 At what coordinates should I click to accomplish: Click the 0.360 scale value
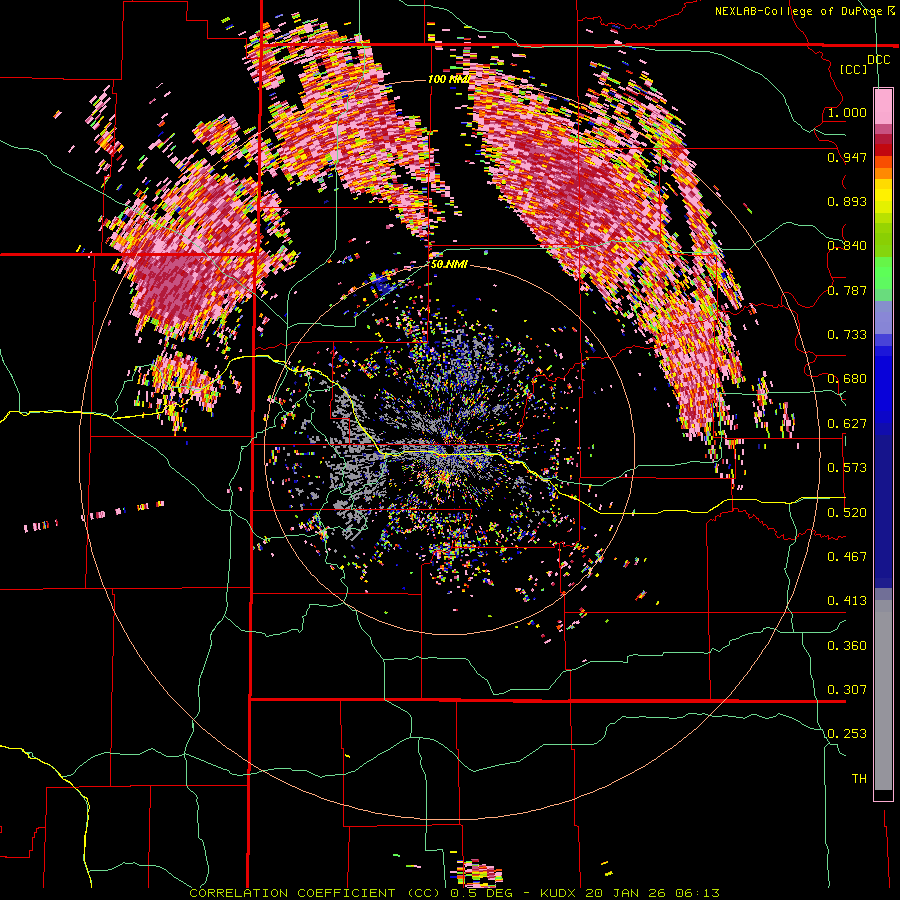point(847,646)
